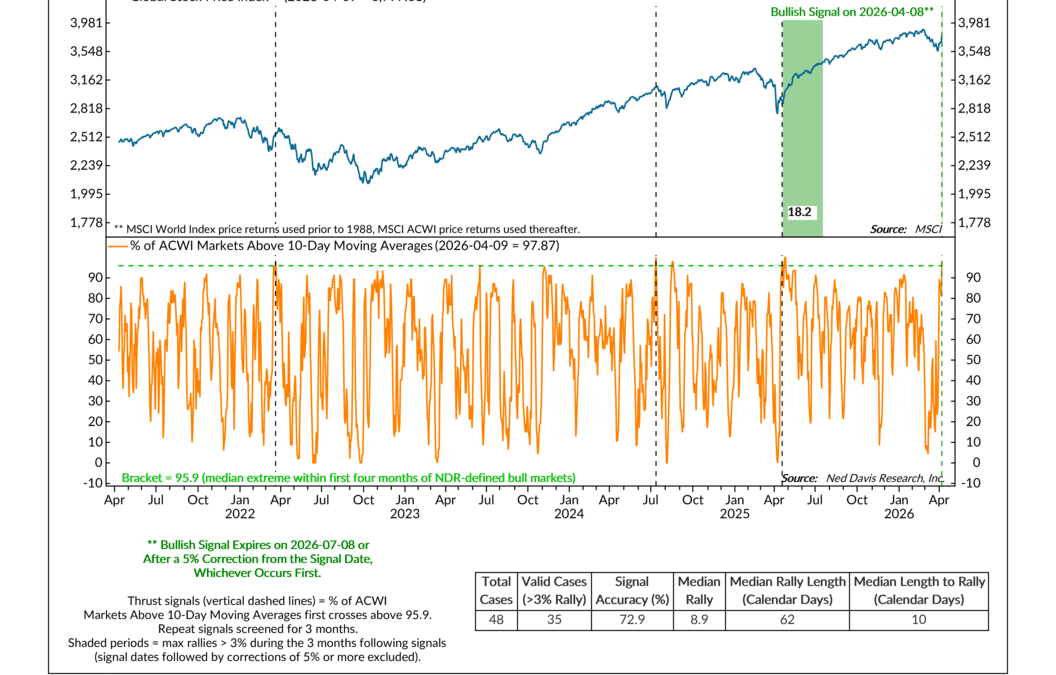
Task: Select the Bullish Signal Expires note
Action: click(x=260, y=559)
